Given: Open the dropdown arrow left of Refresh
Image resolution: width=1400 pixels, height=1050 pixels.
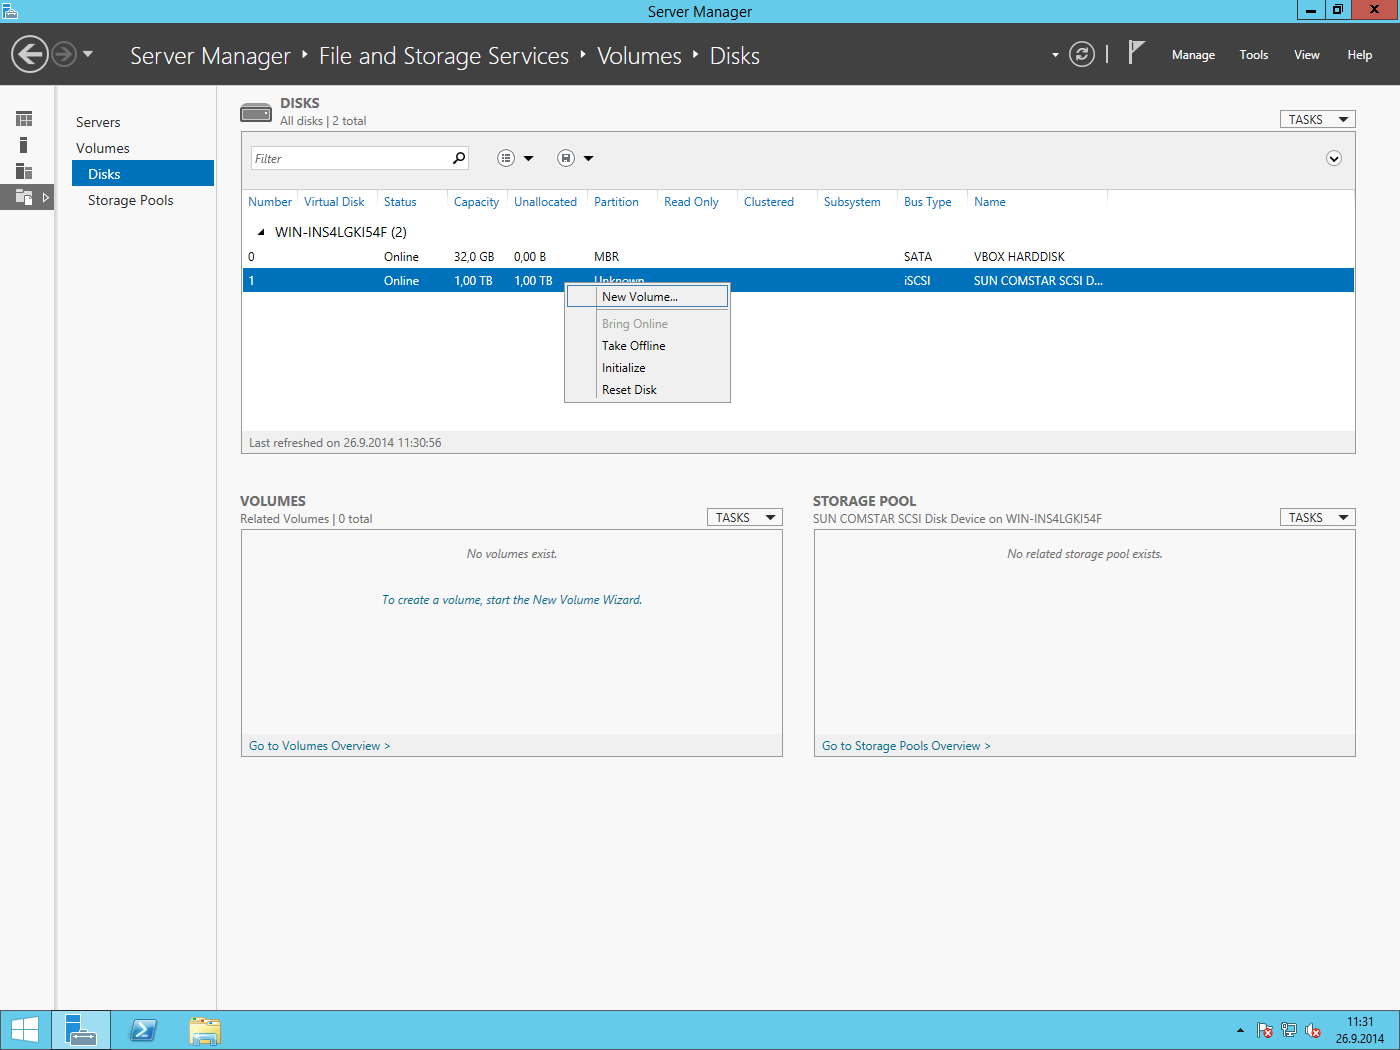Looking at the screenshot, I should pos(1055,55).
